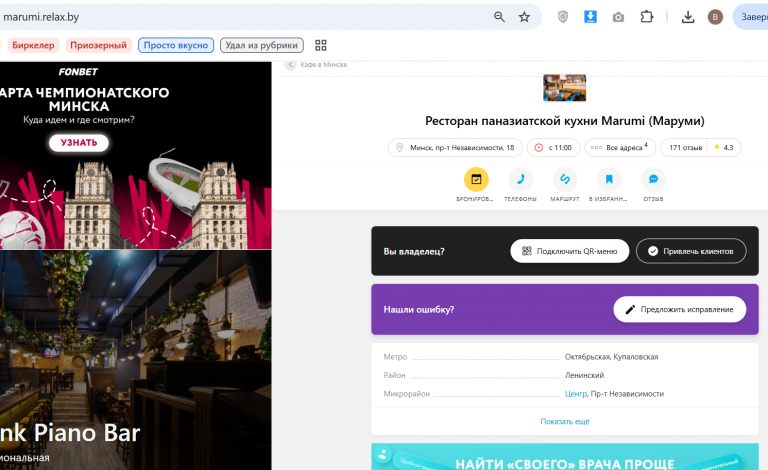The height and width of the screenshot is (470, 768).
Task: Click Привлечь клиентов button
Action: pos(691,251)
